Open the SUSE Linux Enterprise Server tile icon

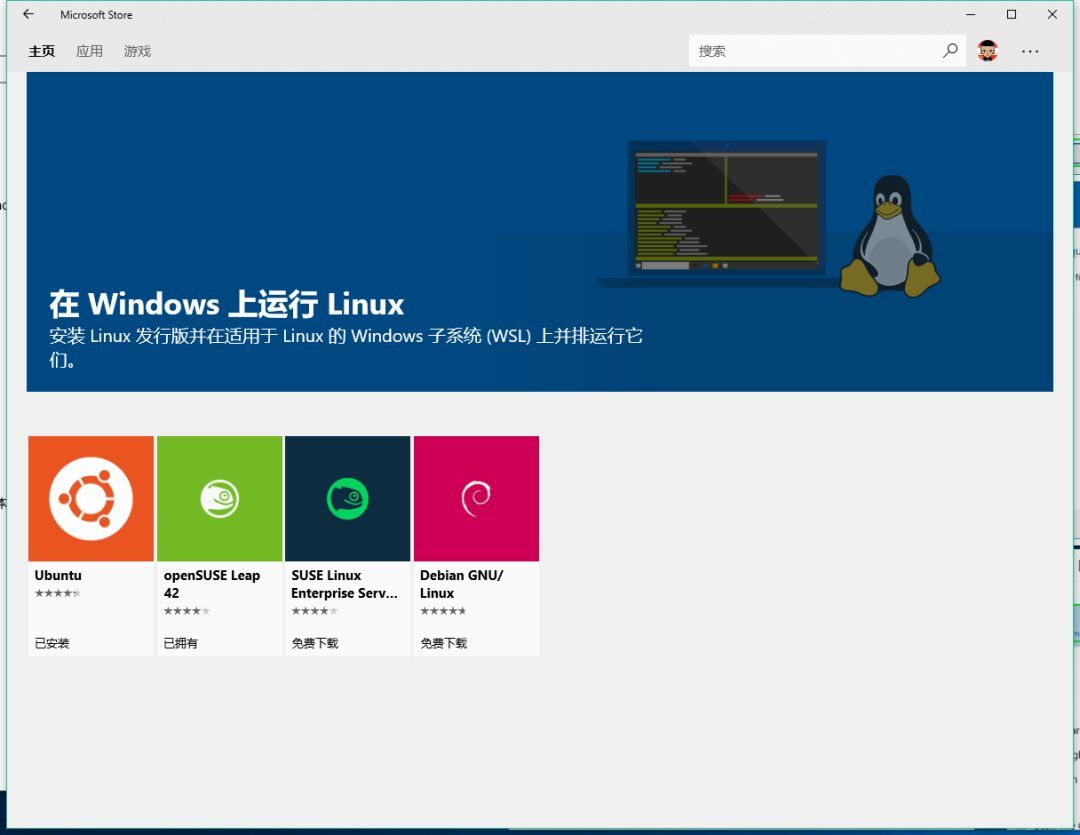[347, 497]
